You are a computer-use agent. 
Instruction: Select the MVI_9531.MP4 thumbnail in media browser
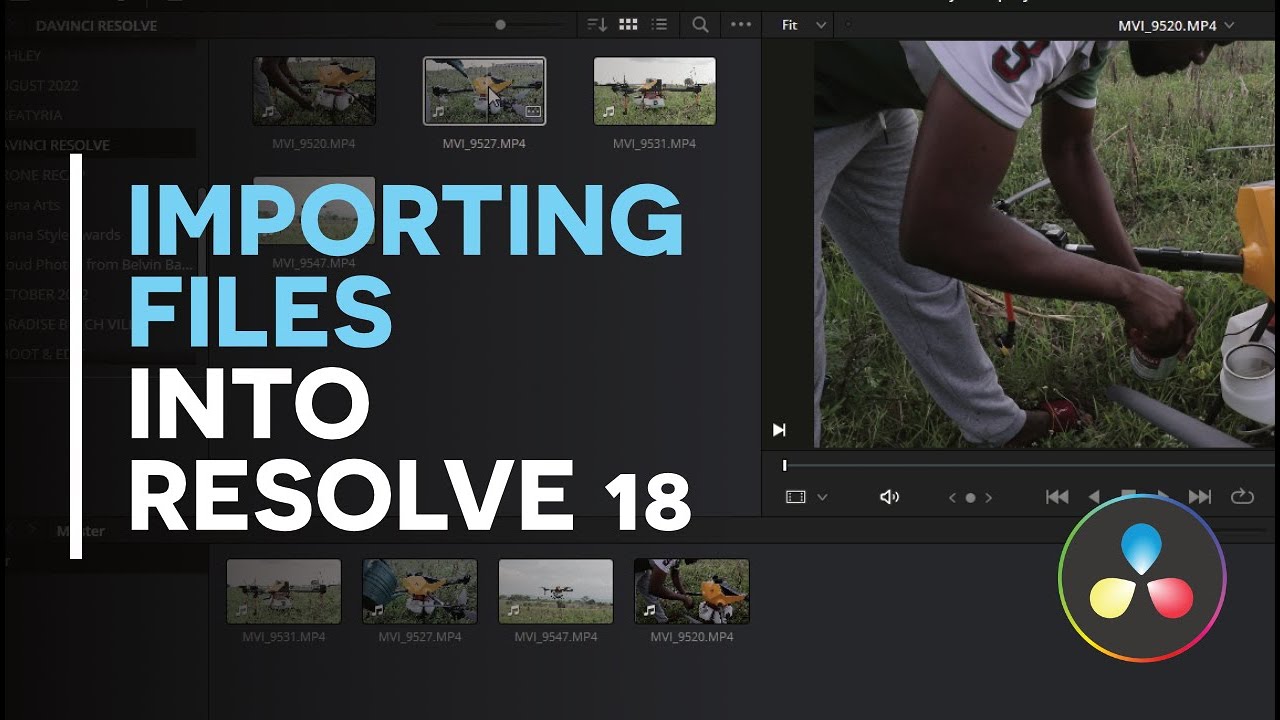point(654,91)
